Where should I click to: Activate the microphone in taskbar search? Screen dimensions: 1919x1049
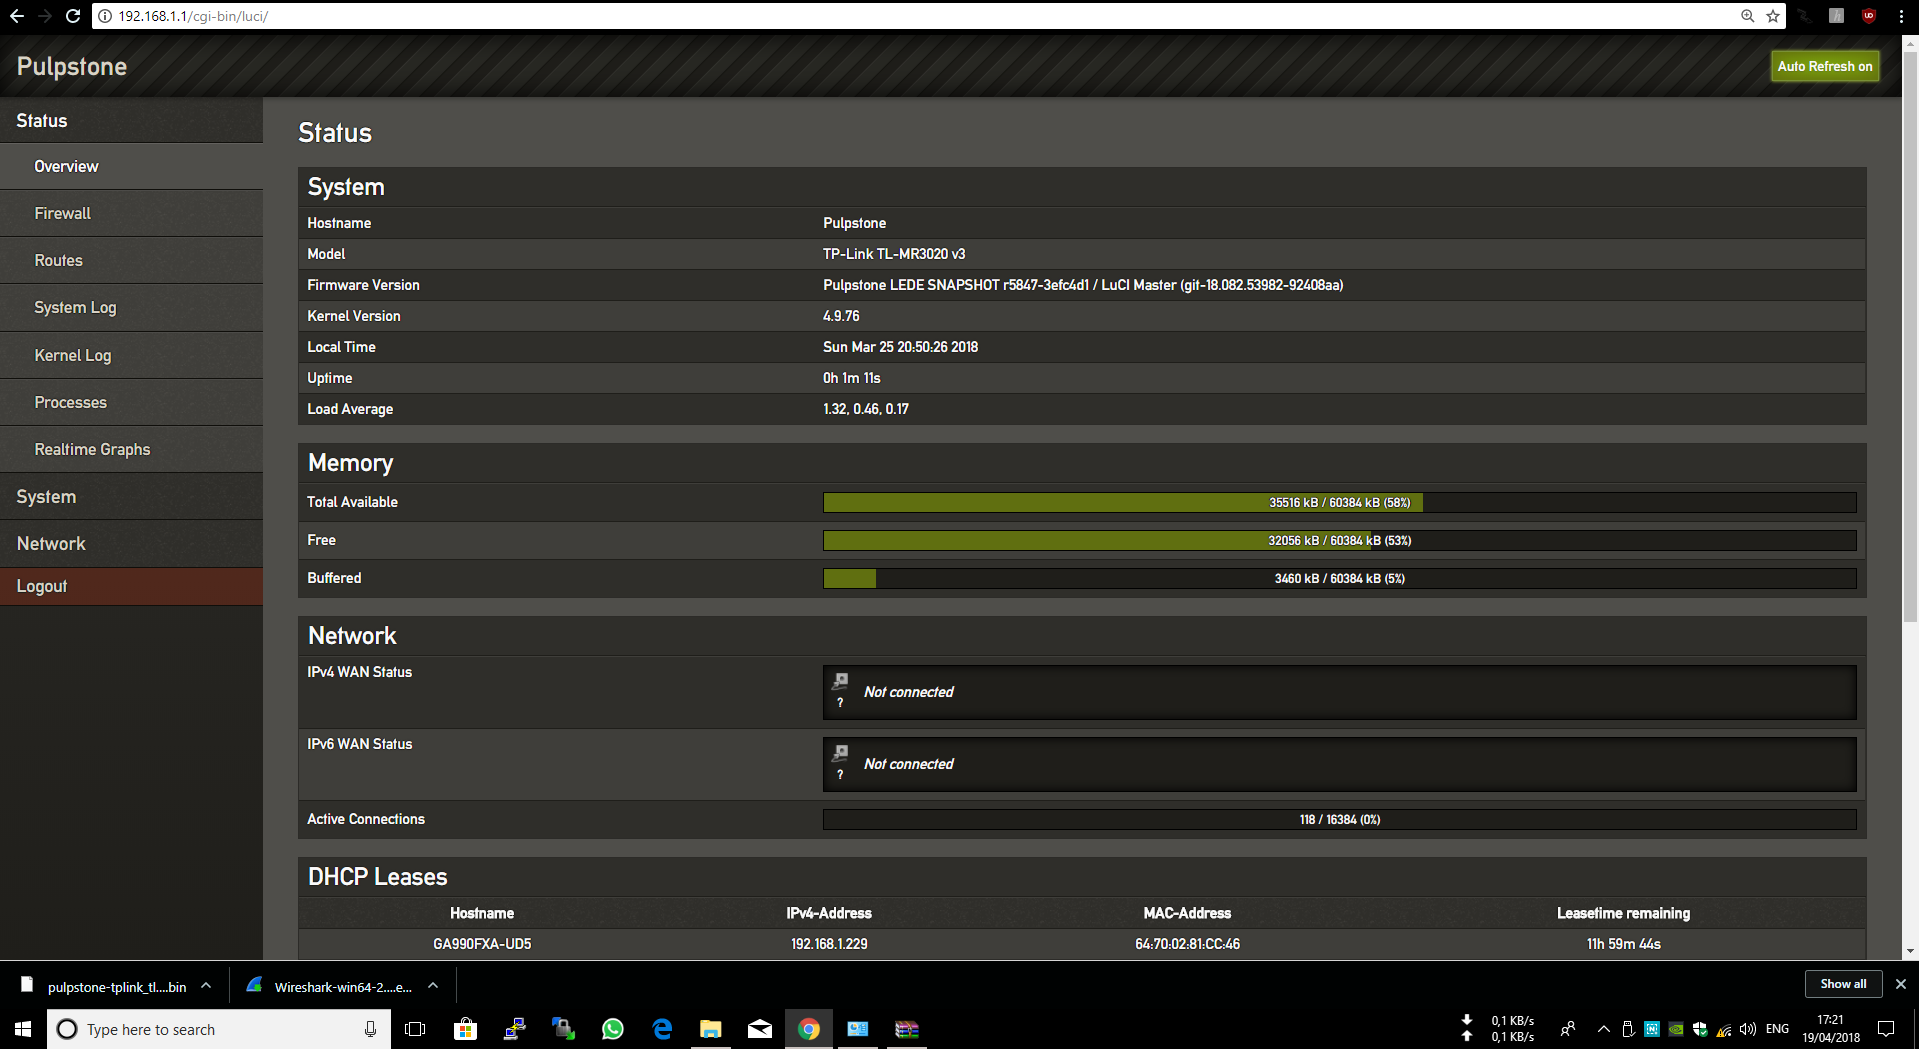pos(370,1029)
